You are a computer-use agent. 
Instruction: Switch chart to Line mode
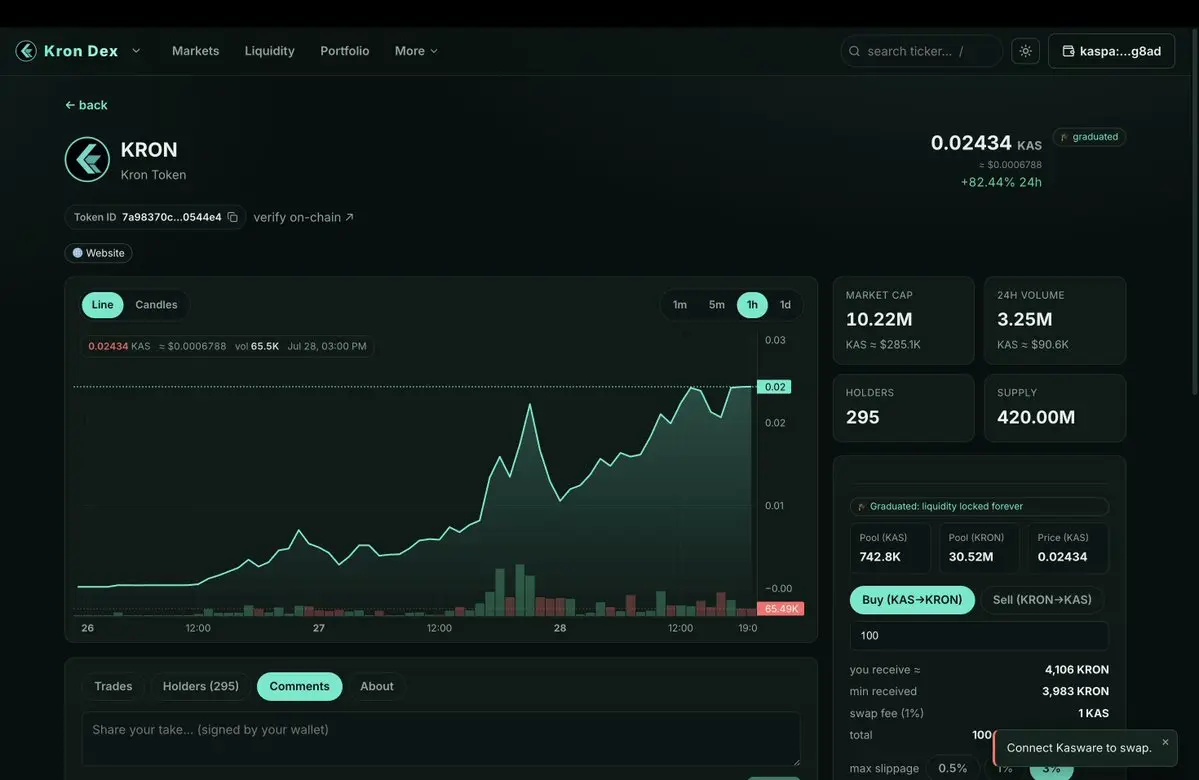pyautogui.click(x=102, y=304)
